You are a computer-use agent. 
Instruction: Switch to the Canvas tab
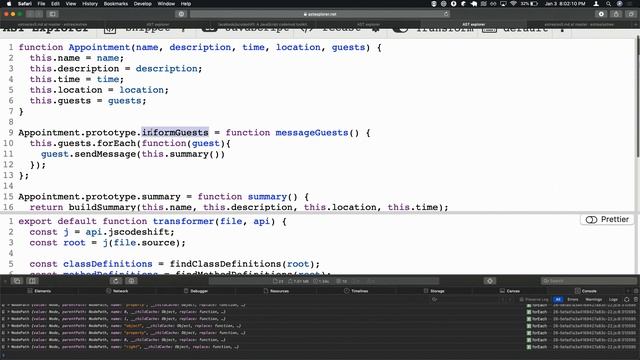point(510,291)
